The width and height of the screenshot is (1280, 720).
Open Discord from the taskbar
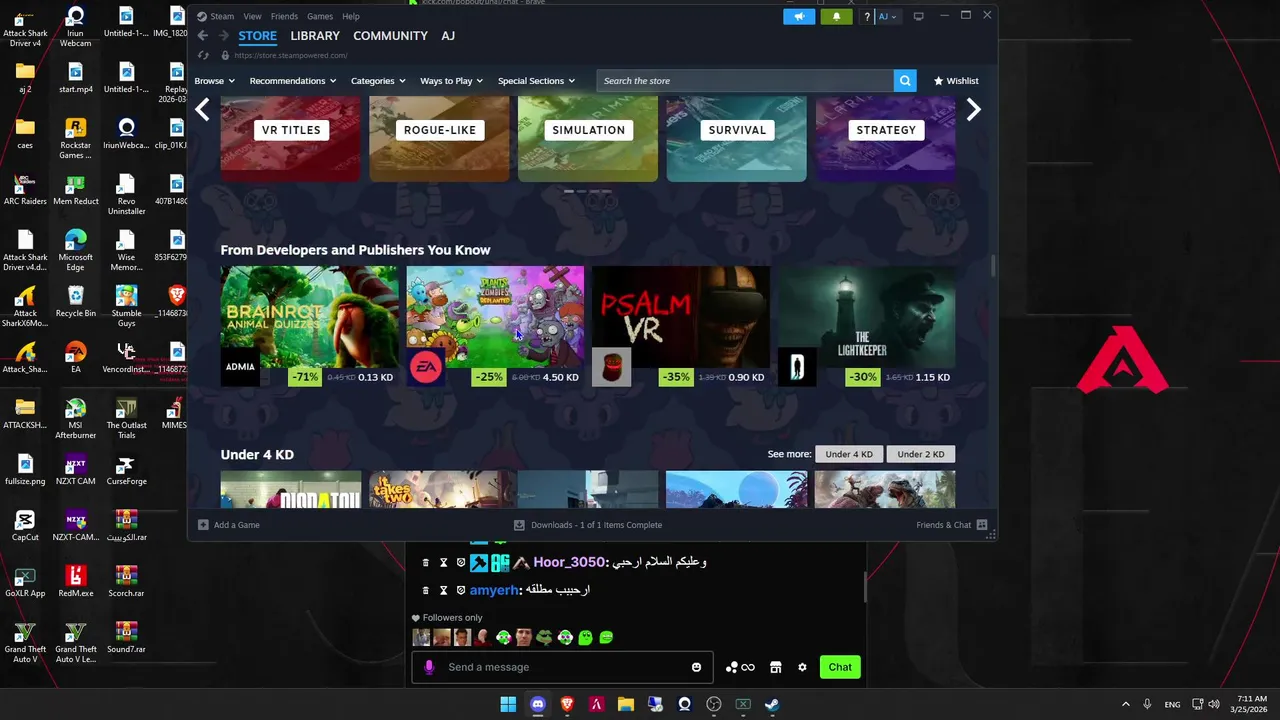click(538, 704)
